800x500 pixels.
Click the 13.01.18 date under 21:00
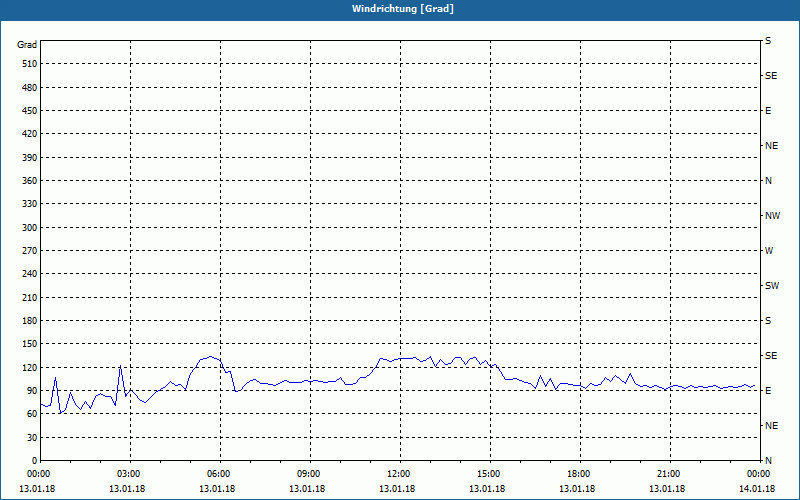[x=667, y=489]
